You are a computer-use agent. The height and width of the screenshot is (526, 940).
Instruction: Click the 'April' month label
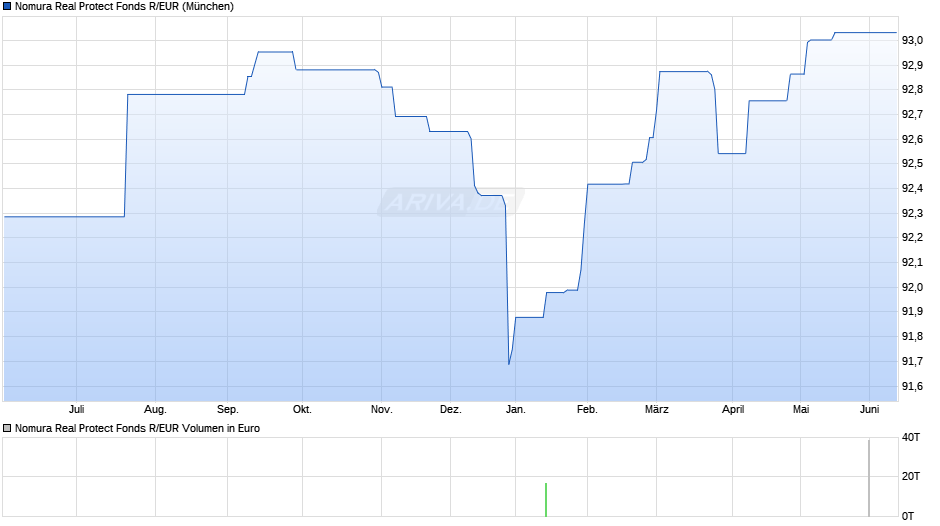tap(733, 410)
